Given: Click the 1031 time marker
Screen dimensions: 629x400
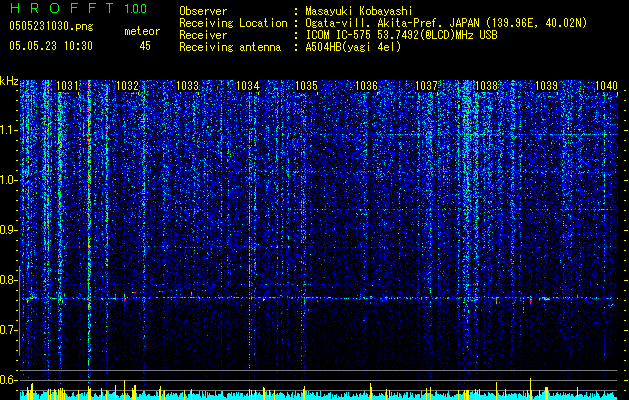Looking at the screenshot, I should (x=68, y=86).
